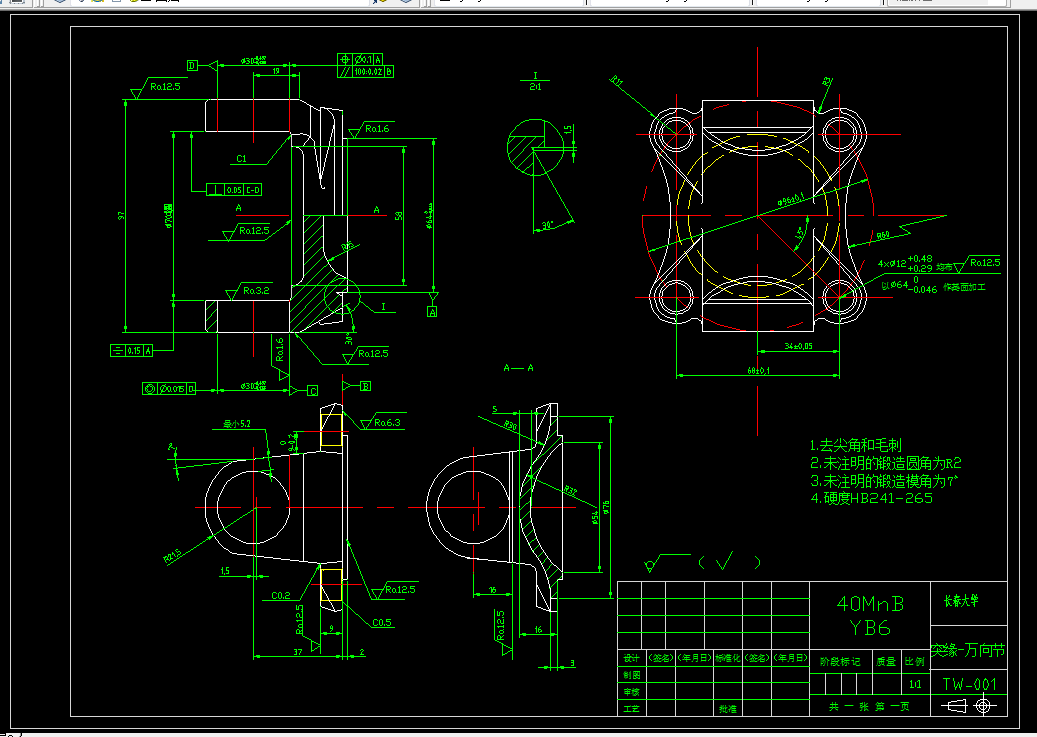Select the boxed datum A symbol
Image resolution: width=1037 pixels, height=737 pixels.
coord(432,312)
